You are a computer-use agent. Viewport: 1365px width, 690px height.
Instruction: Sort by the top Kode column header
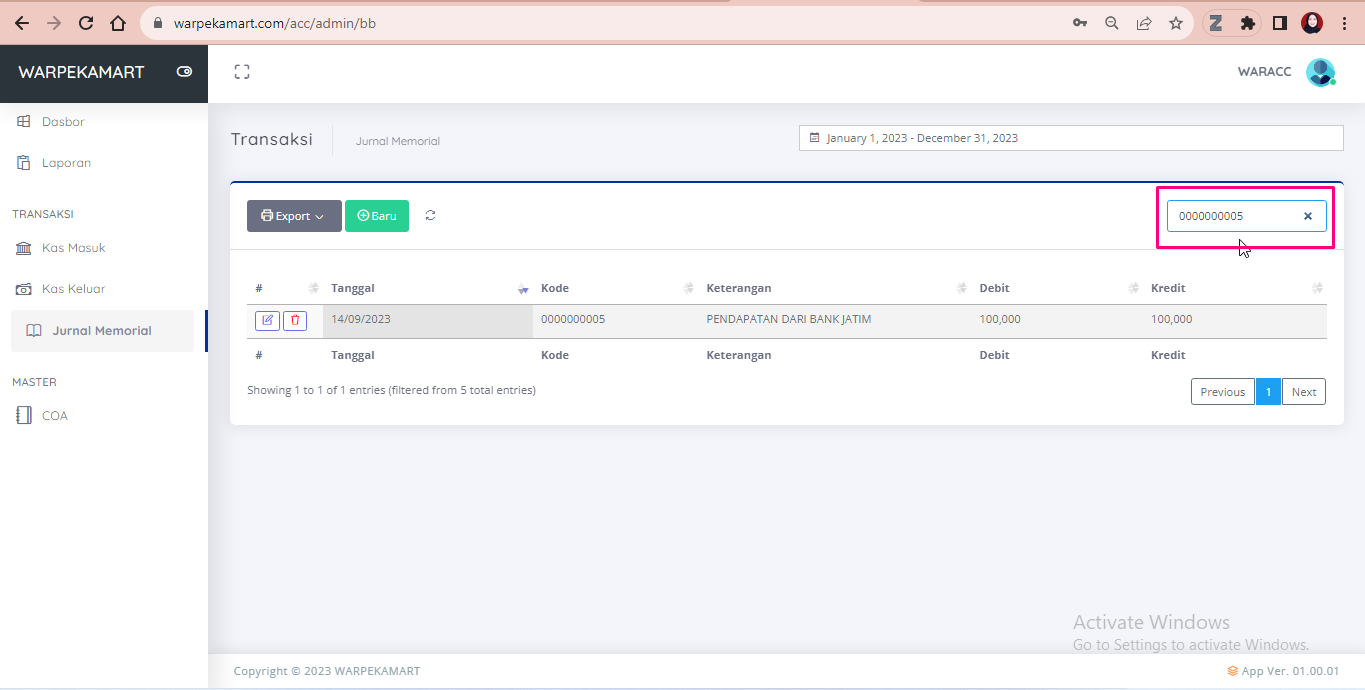[x=616, y=288]
